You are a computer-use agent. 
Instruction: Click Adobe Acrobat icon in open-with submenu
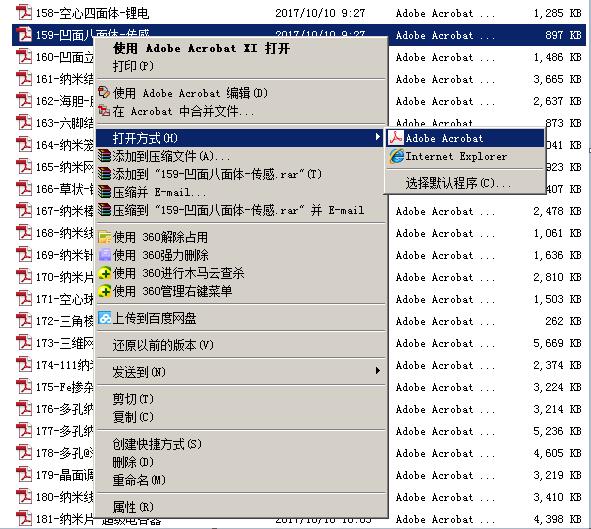[396, 138]
